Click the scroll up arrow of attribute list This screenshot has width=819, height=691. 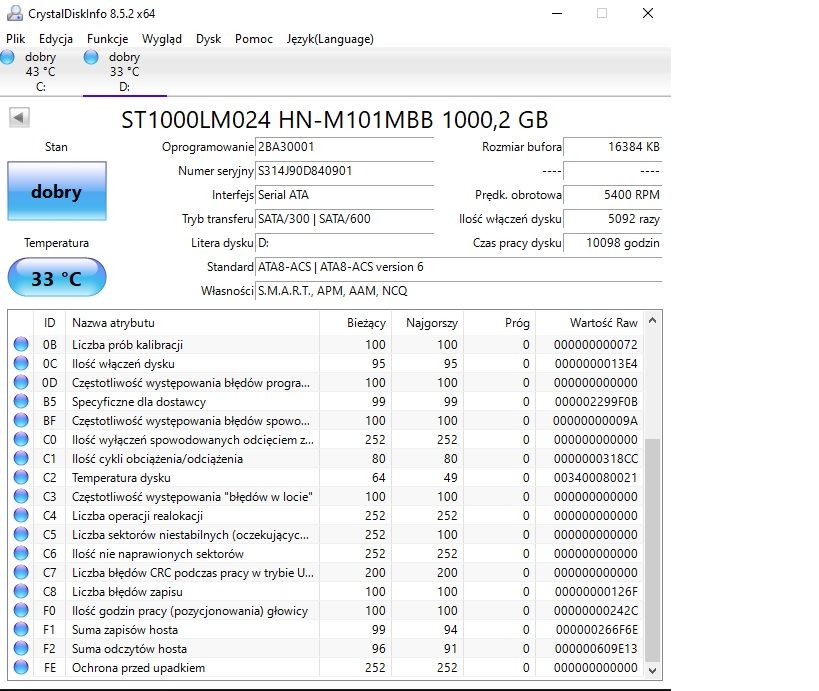click(652, 321)
